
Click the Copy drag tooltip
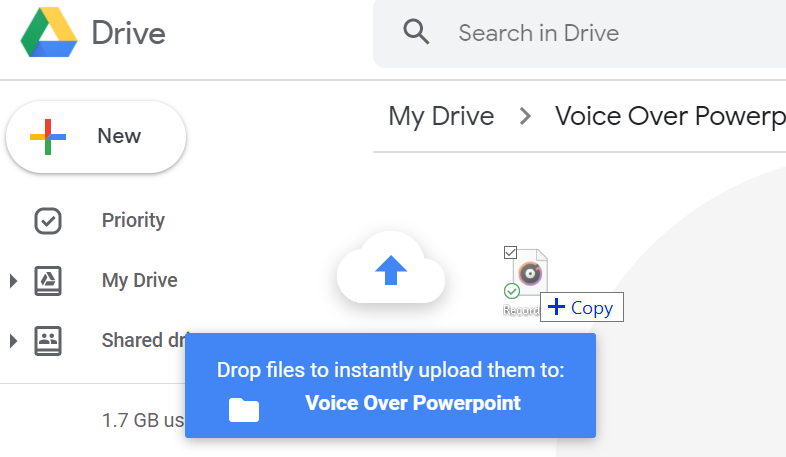[581, 307]
